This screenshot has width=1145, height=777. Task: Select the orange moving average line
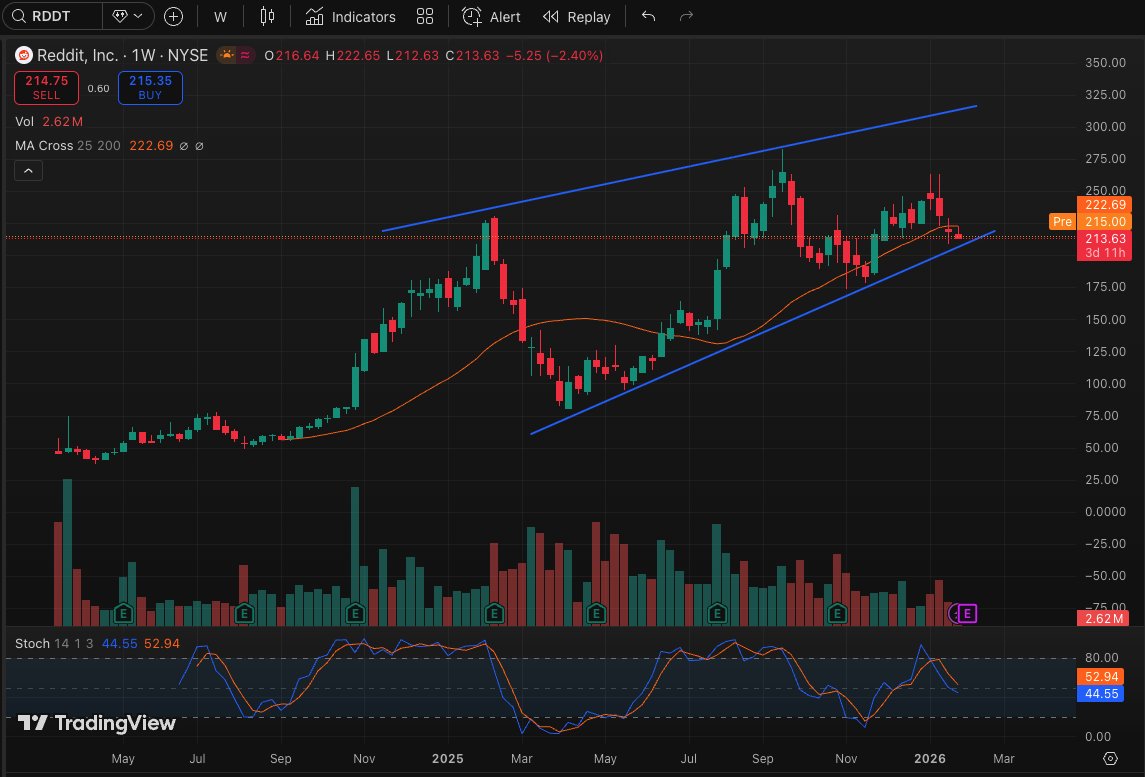(584, 319)
